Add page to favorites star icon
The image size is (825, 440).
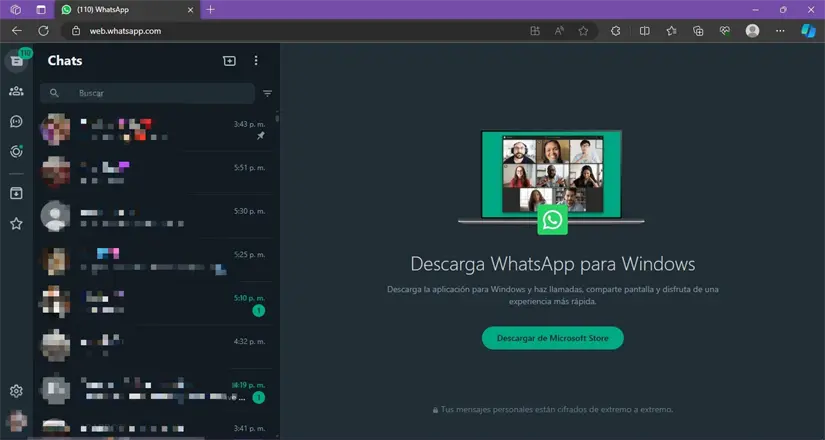click(x=583, y=31)
